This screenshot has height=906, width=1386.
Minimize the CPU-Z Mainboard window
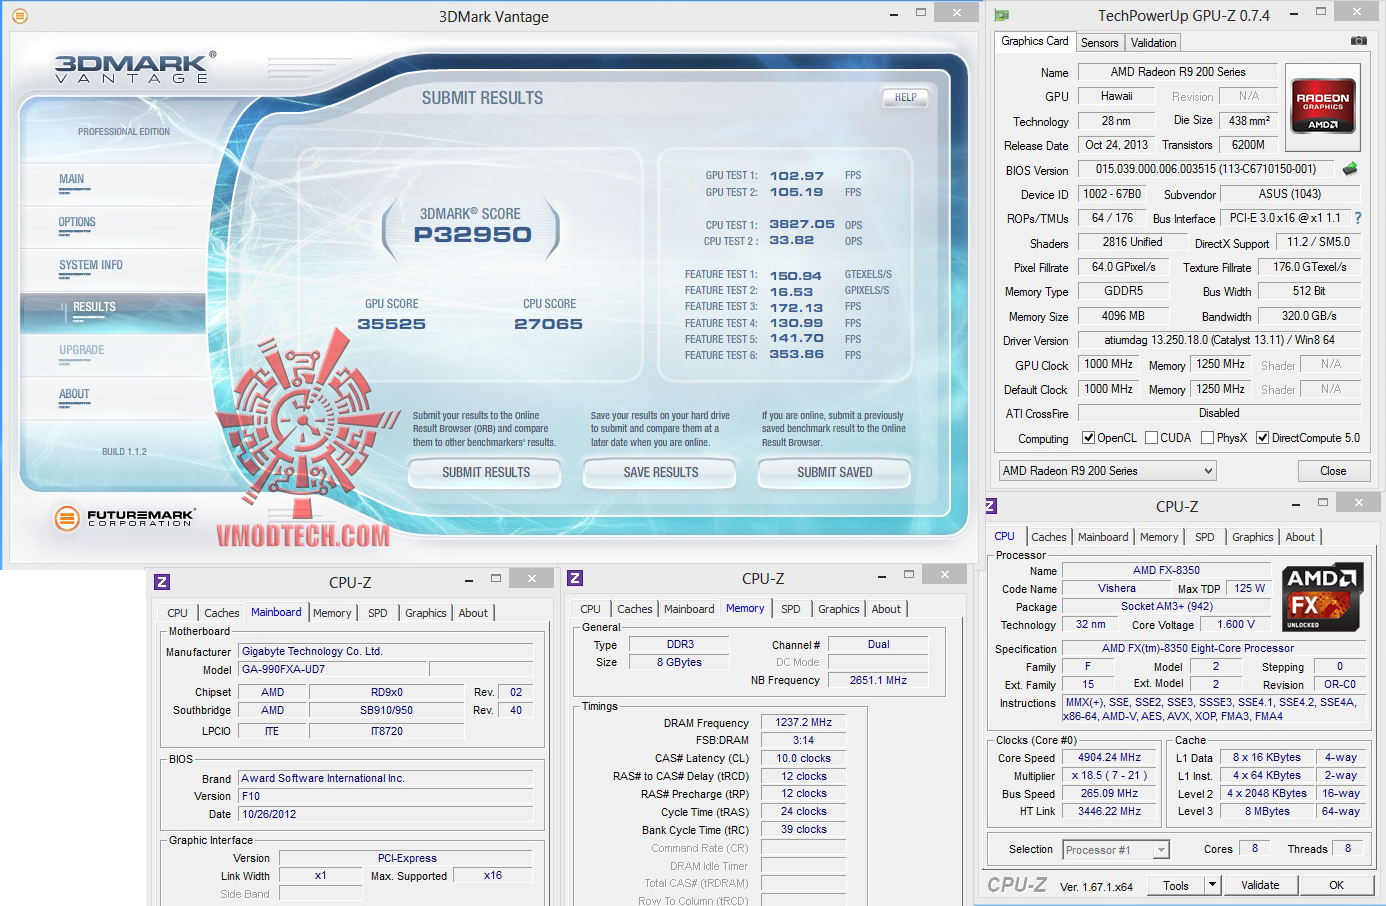click(469, 579)
